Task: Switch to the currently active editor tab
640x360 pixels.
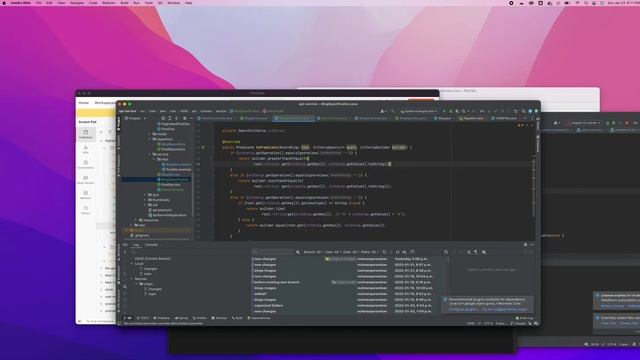Action: point(294,118)
